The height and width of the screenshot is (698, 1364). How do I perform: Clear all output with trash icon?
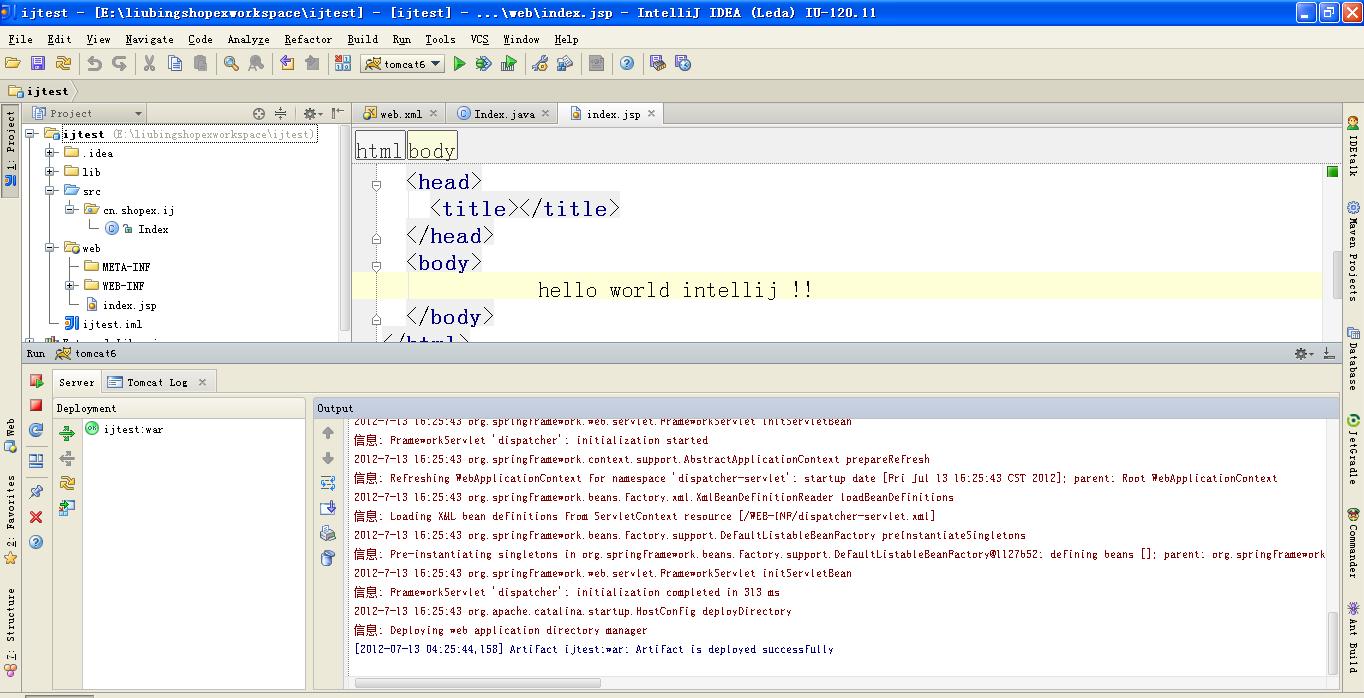click(x=328, y=558)
